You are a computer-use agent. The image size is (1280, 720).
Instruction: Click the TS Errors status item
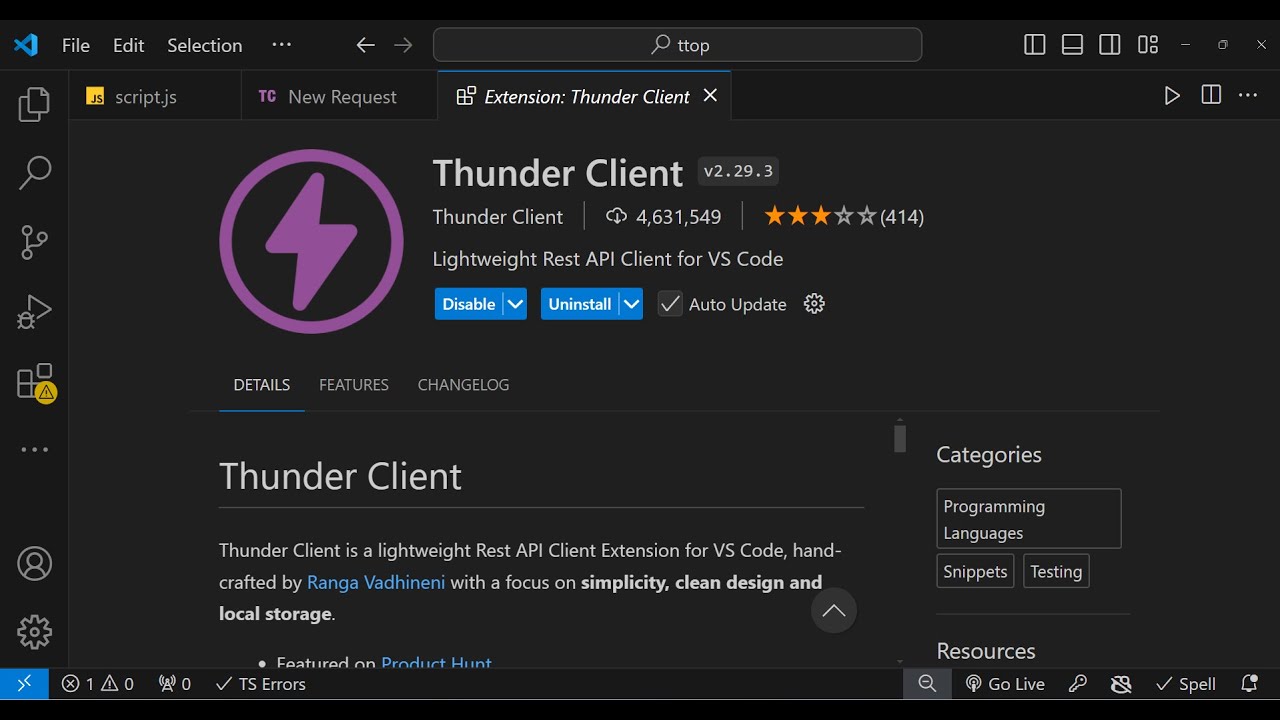261,684
